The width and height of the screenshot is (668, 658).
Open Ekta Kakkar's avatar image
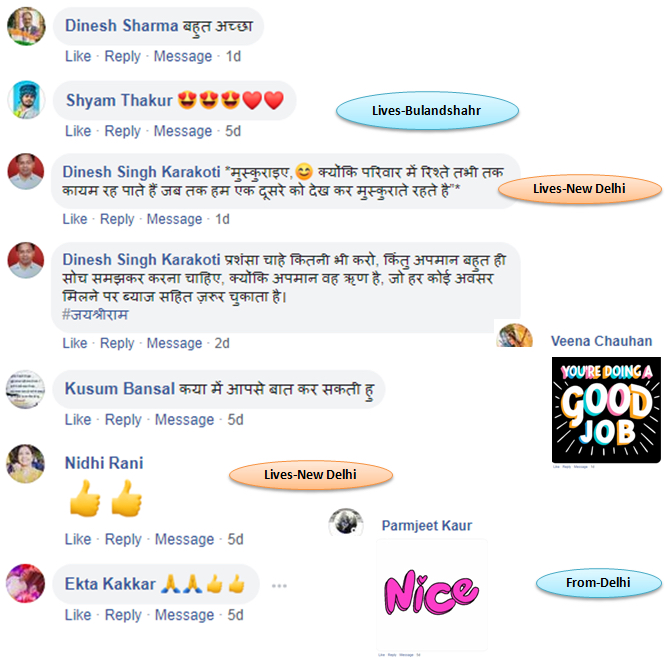pos(26,583)
